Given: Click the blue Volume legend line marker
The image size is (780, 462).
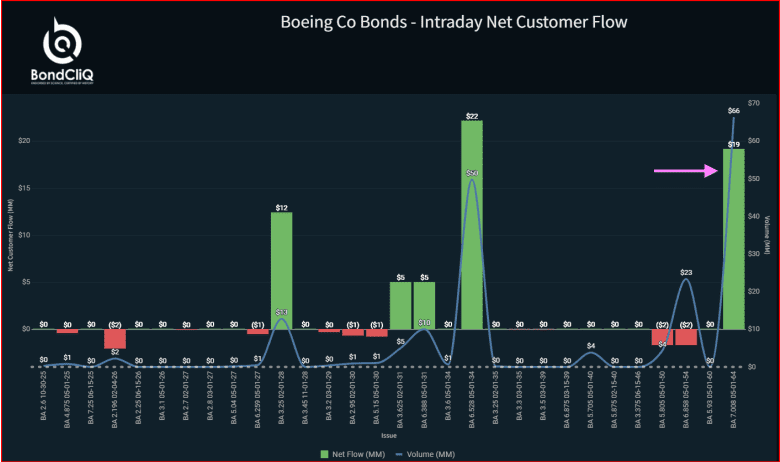Looking at the screenshot, I should point(398,454).
